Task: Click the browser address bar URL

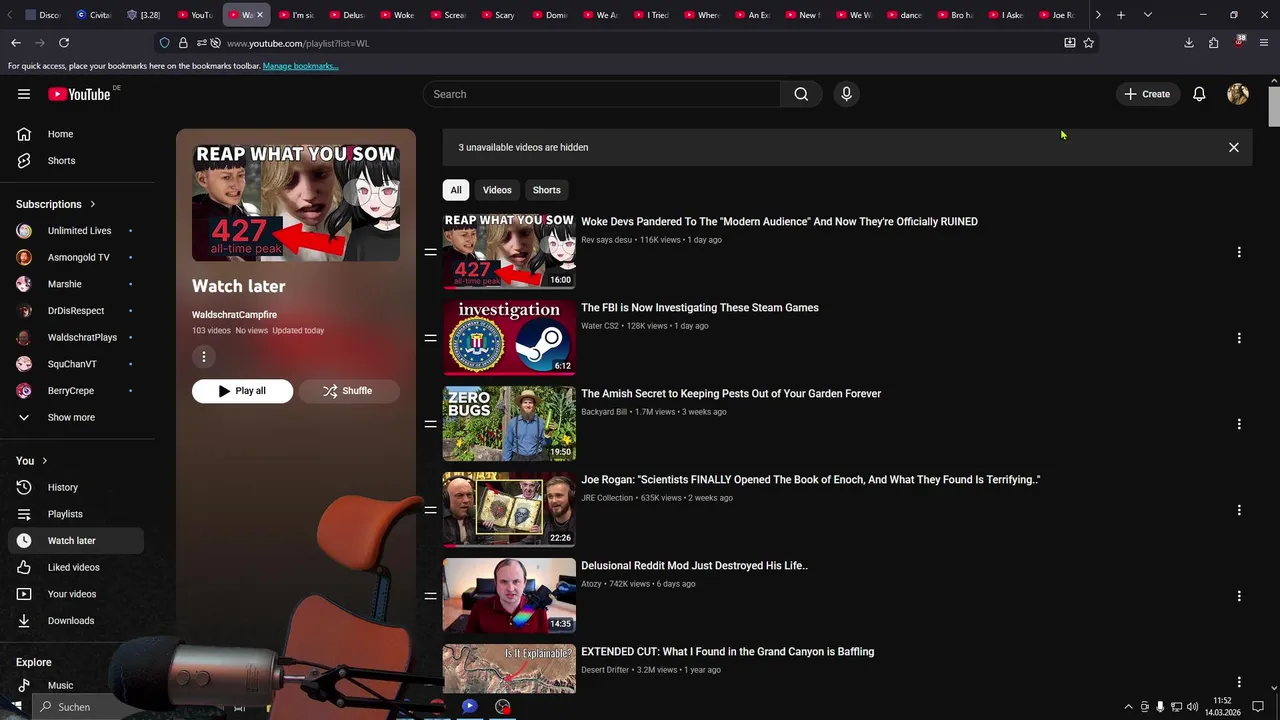Action: pos(298,43)
